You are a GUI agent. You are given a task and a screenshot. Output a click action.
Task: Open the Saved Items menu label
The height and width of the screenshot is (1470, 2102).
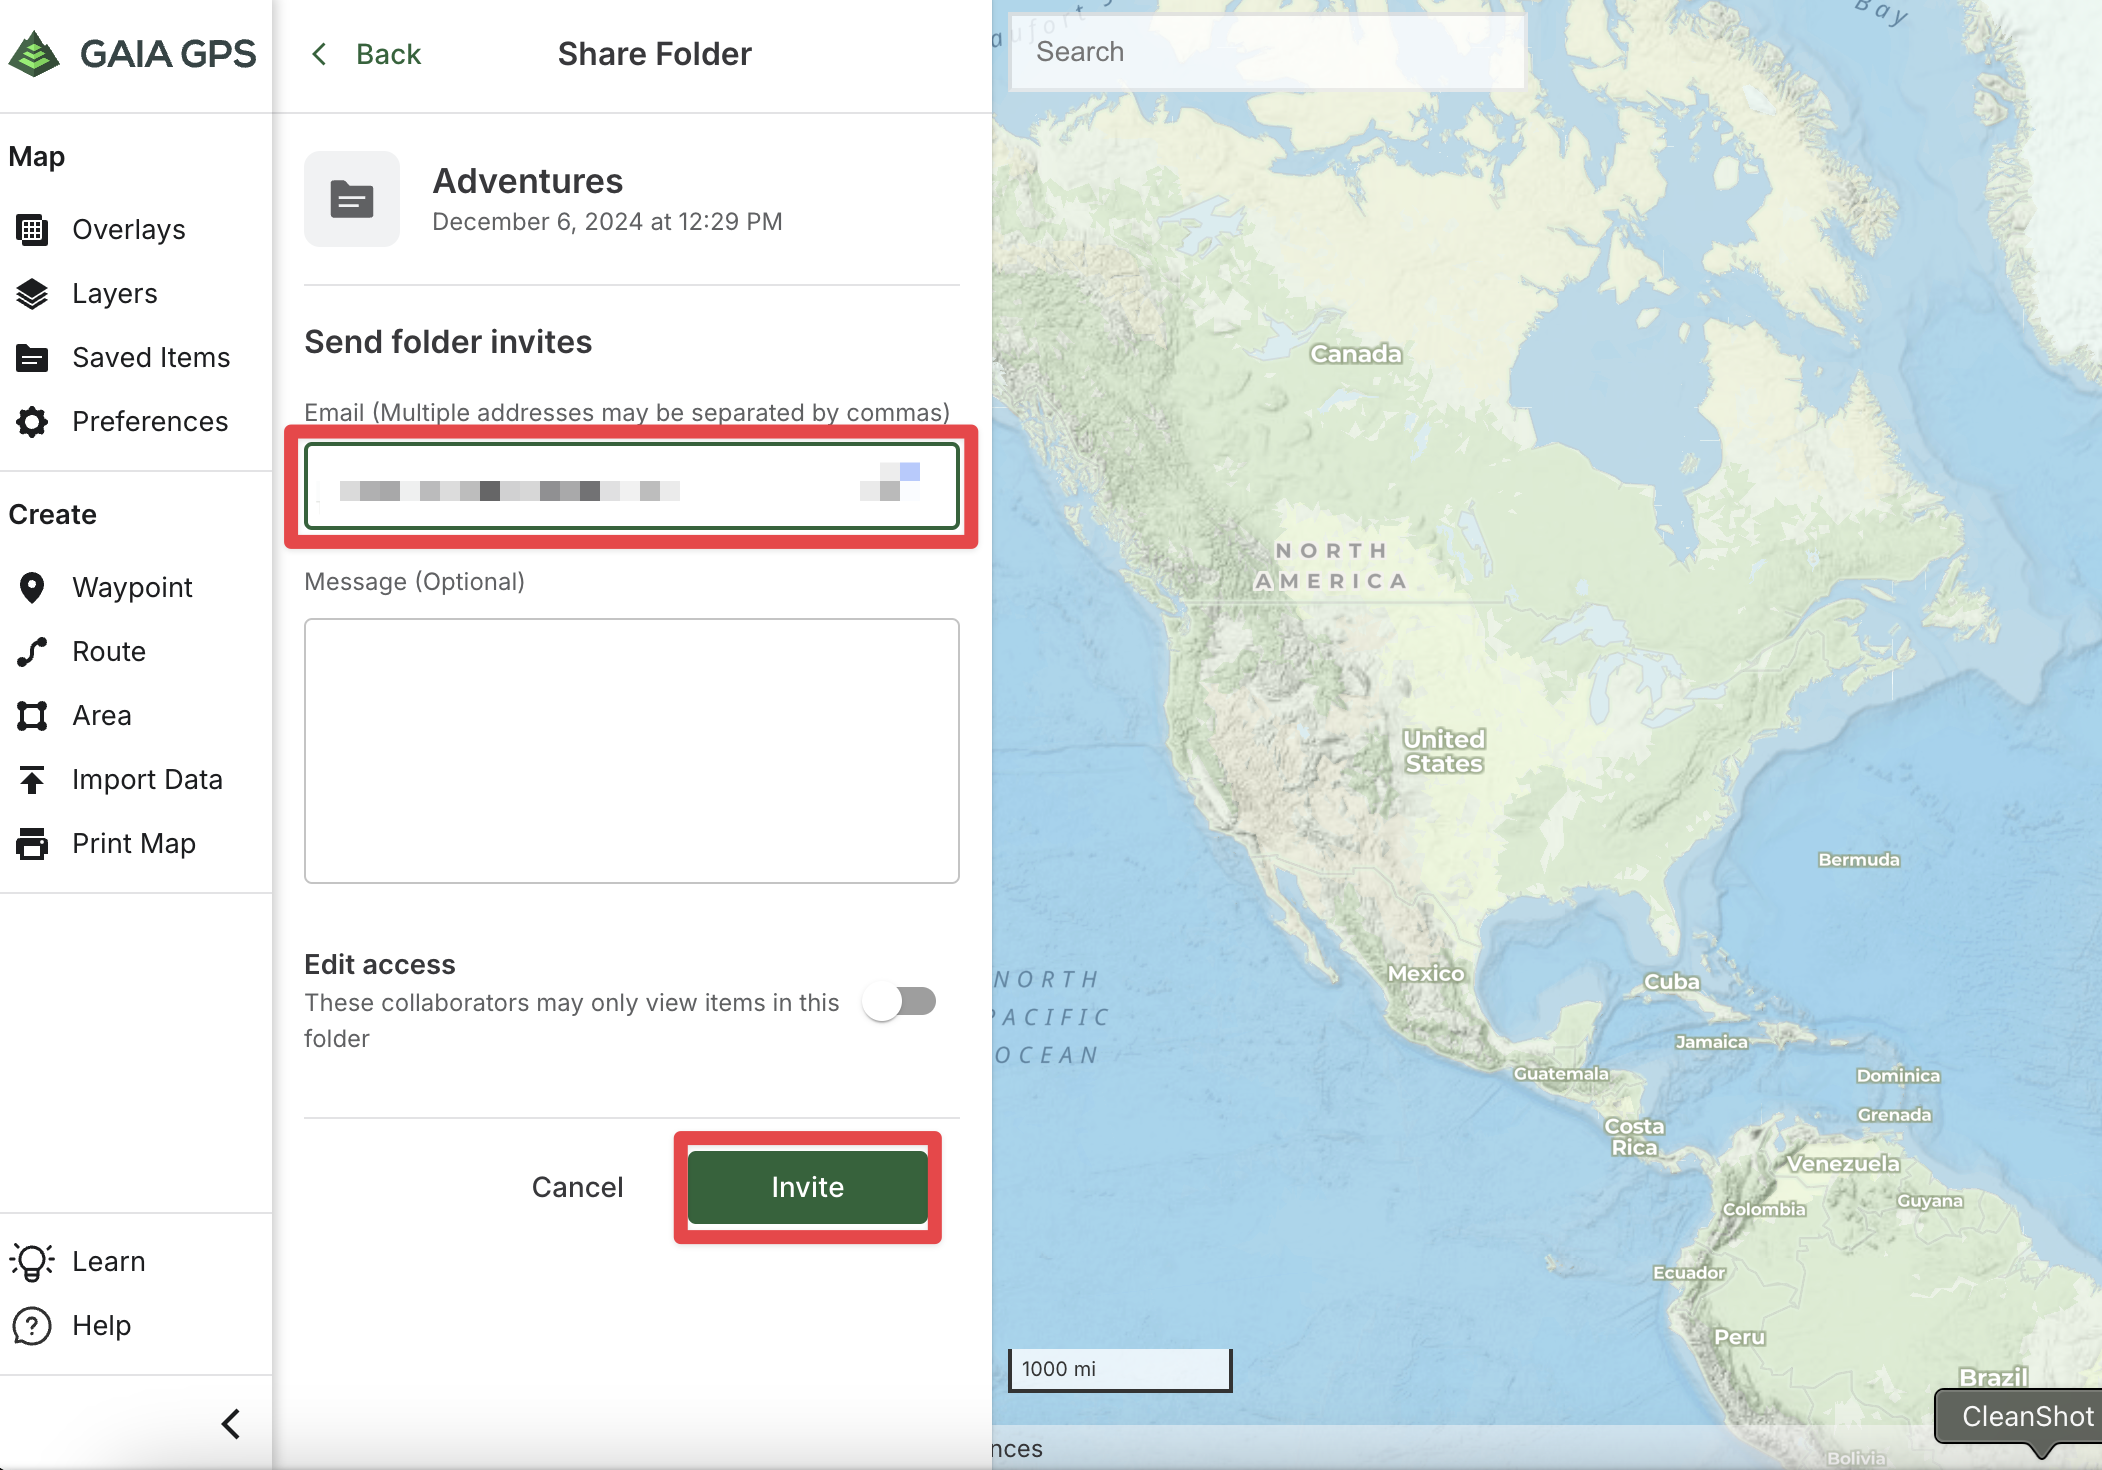pos(151,358)
